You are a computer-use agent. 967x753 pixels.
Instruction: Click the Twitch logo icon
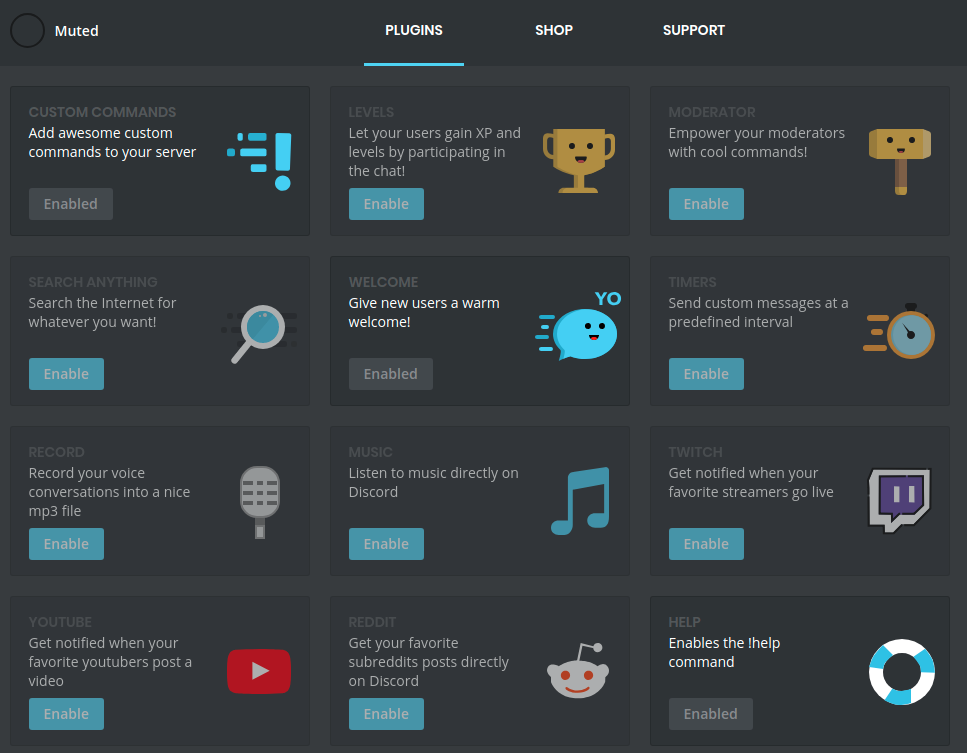(x=899, y=500)
